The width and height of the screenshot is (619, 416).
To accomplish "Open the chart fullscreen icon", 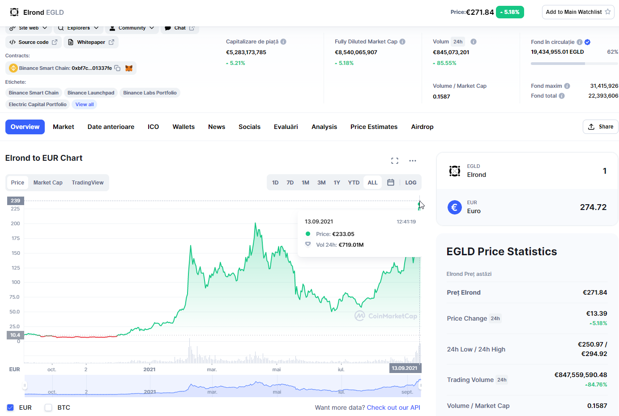I will pos(394,161).
